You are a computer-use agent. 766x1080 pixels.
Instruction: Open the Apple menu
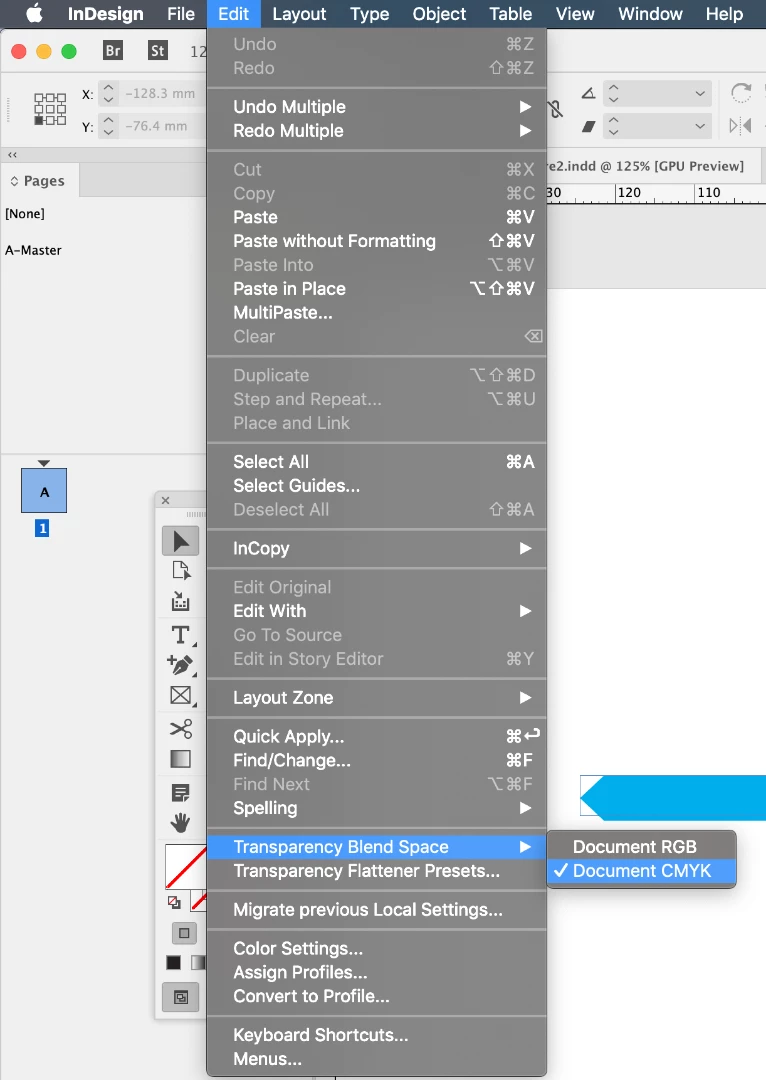pos(34,14)
